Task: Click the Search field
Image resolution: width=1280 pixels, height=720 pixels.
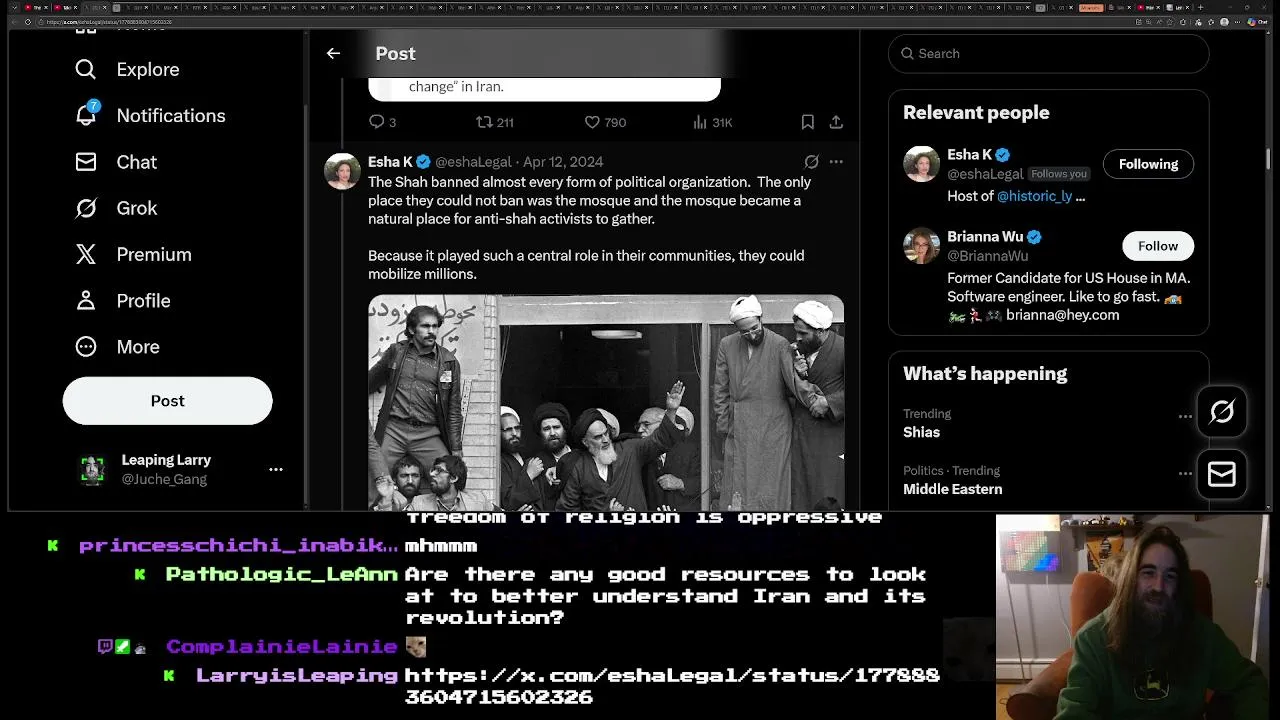Action: click(1048, 53)
